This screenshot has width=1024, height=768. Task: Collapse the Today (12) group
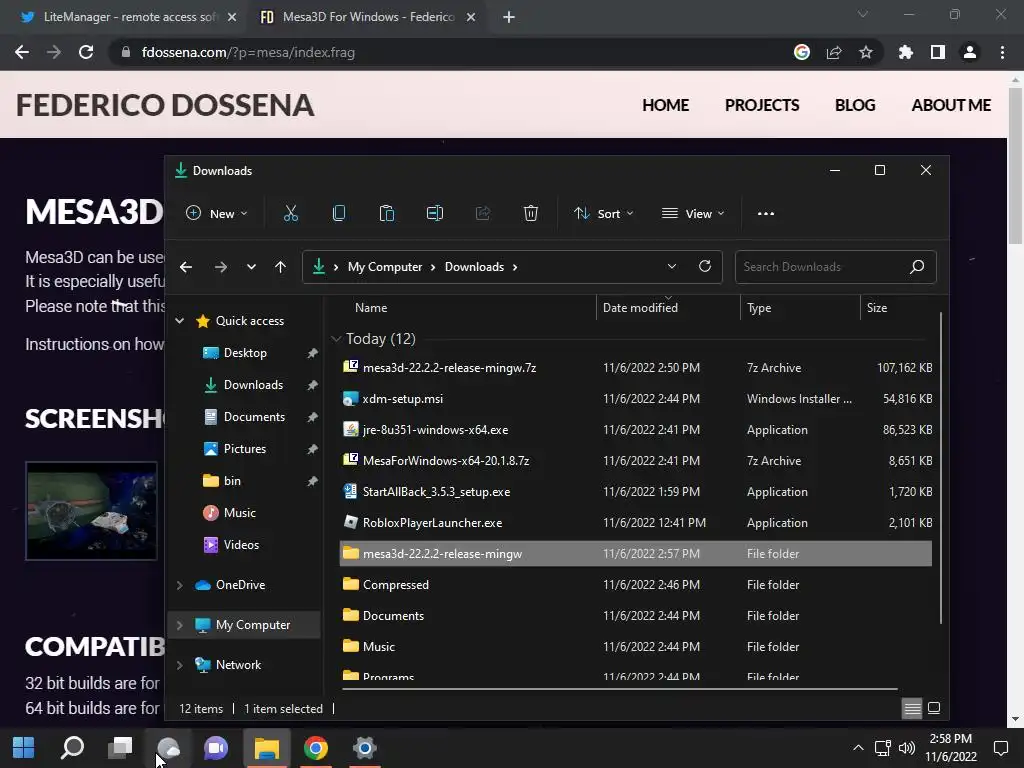click(336, 339)
